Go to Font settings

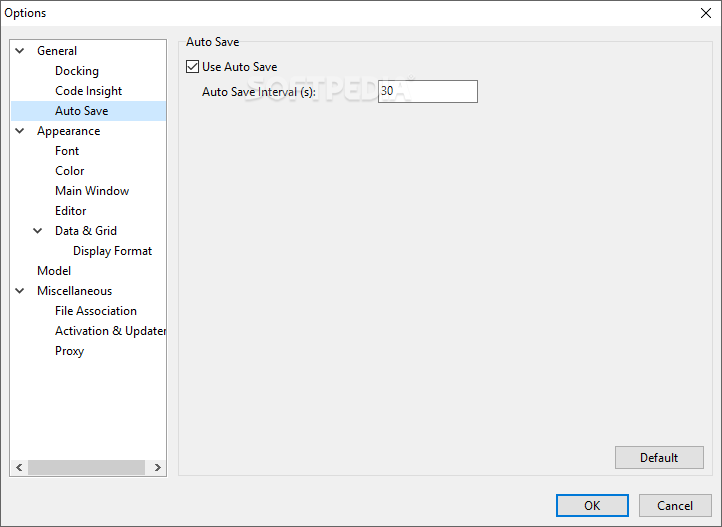pos(67,151)
